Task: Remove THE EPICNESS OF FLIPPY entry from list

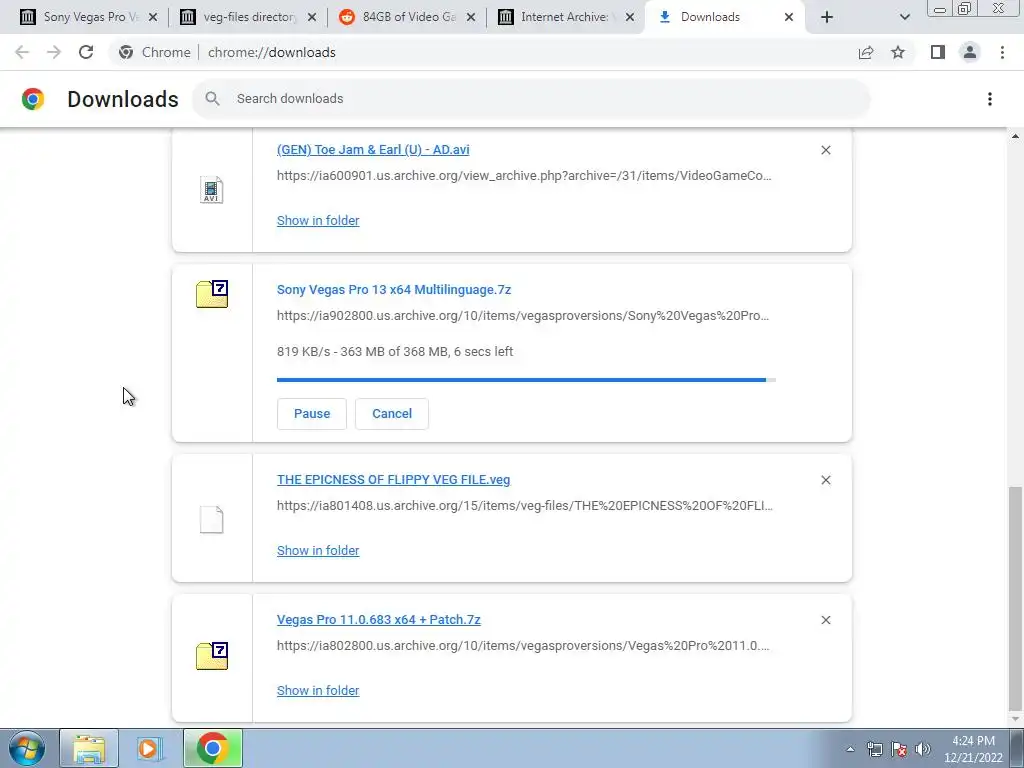Action: click(825, 480)
